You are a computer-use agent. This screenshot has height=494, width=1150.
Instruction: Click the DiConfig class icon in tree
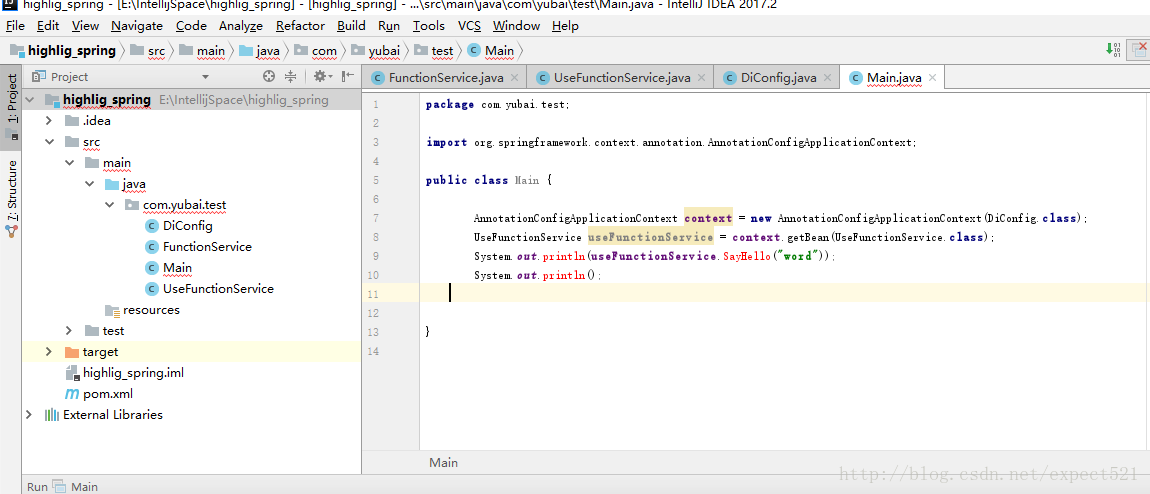152,226
